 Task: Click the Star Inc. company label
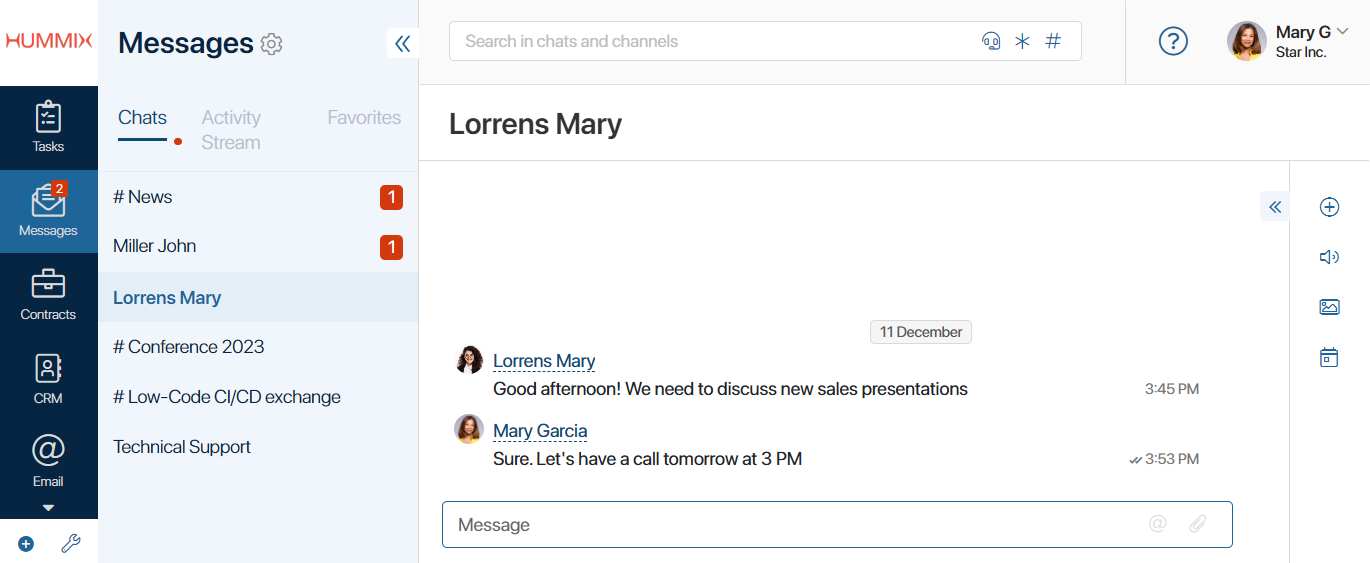(x=1301, y=52)
